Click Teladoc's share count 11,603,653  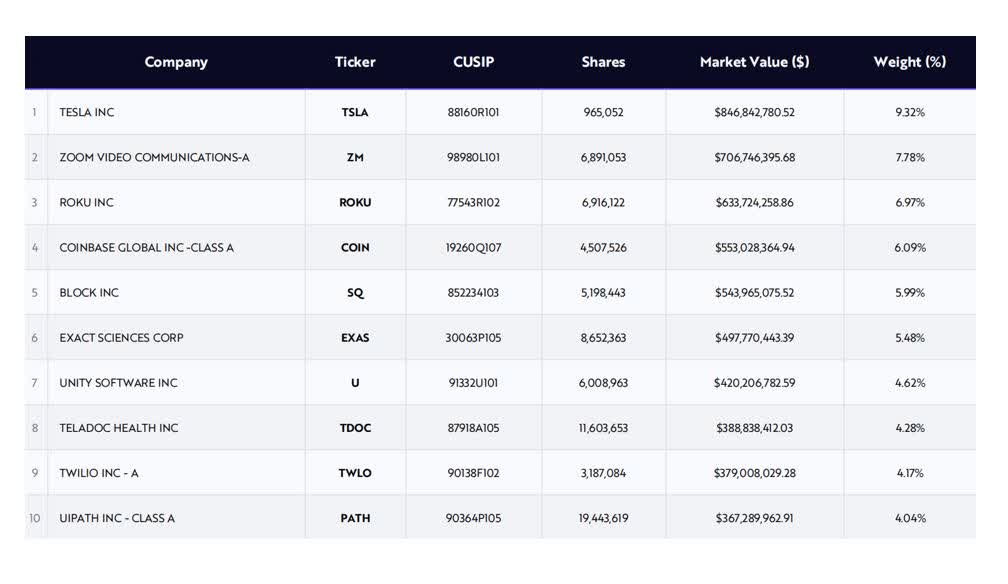603,428
